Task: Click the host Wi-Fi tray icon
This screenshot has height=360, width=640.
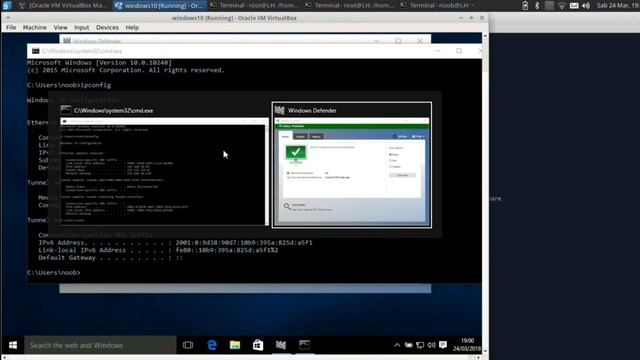Action: pos(562,5)
